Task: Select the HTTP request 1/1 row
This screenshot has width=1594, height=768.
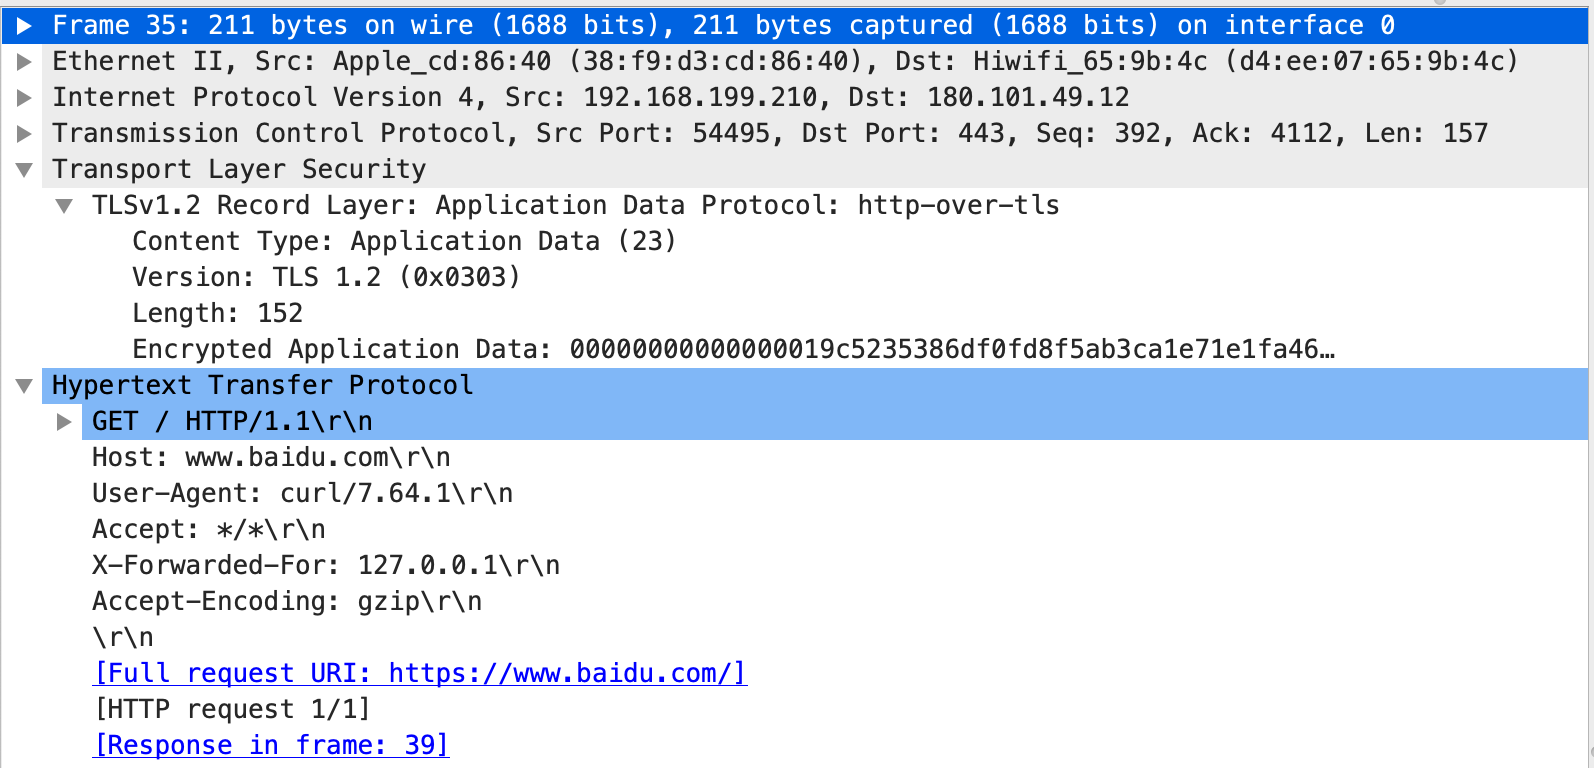Action: click(232, 710)
